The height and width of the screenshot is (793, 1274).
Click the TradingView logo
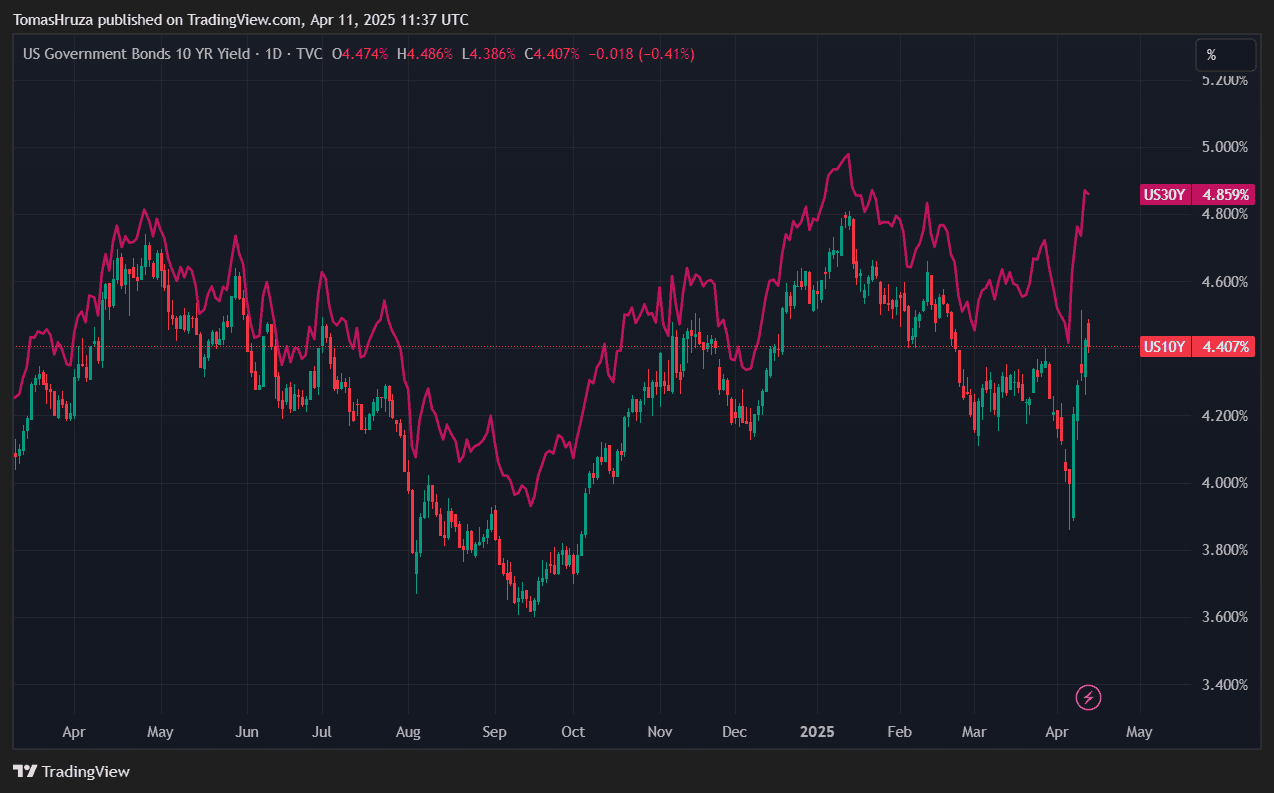pos(71,771)
